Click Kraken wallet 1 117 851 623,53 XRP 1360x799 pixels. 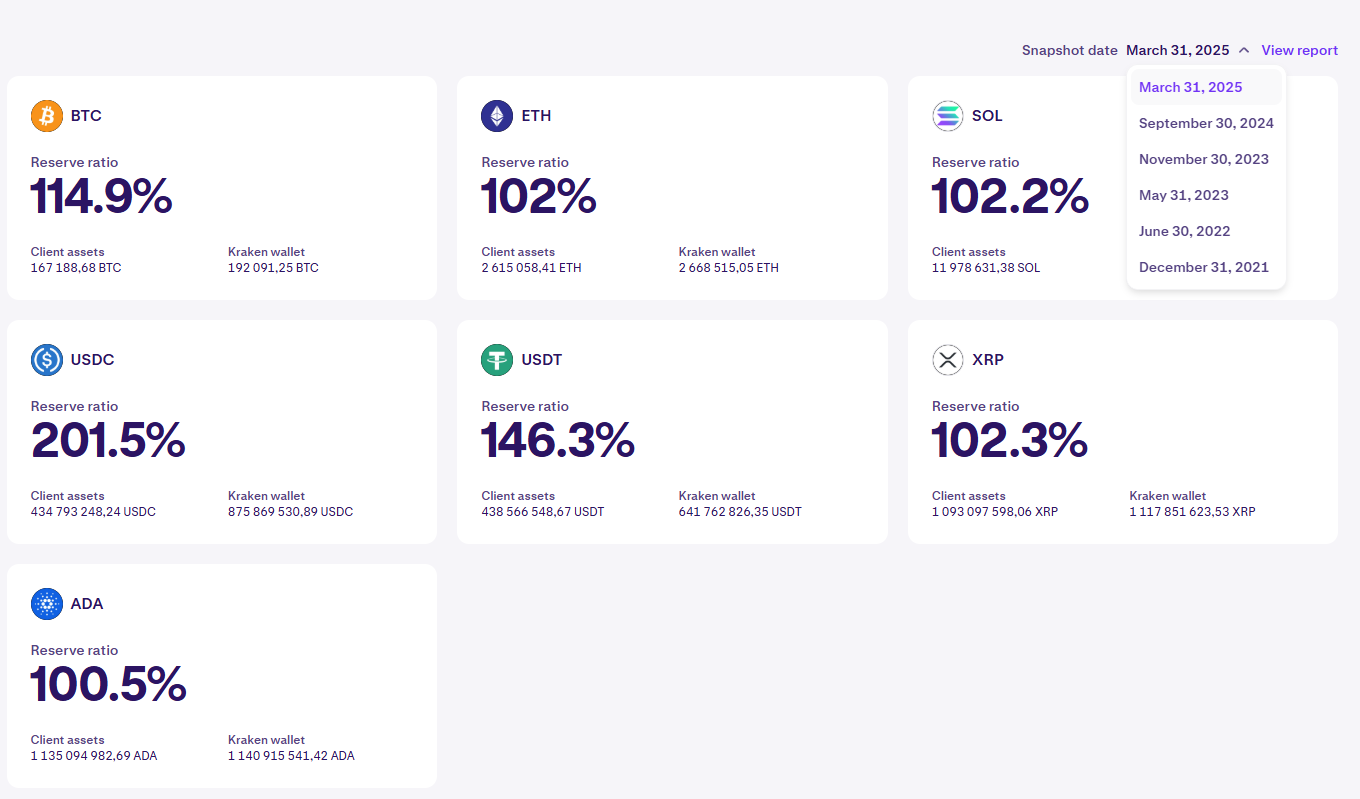(x=1193, y=512)
